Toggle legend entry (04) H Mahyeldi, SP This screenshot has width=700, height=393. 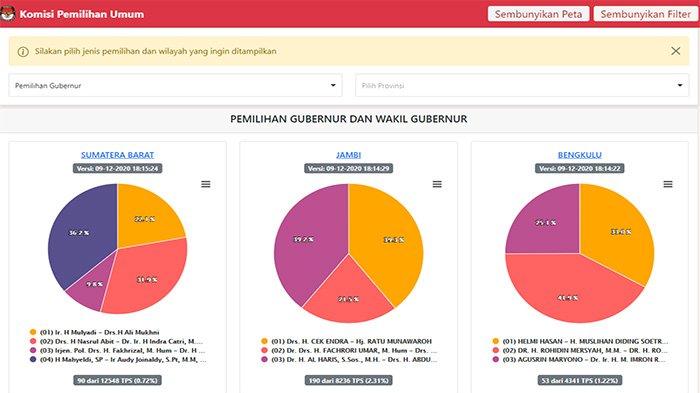(118, 360)
